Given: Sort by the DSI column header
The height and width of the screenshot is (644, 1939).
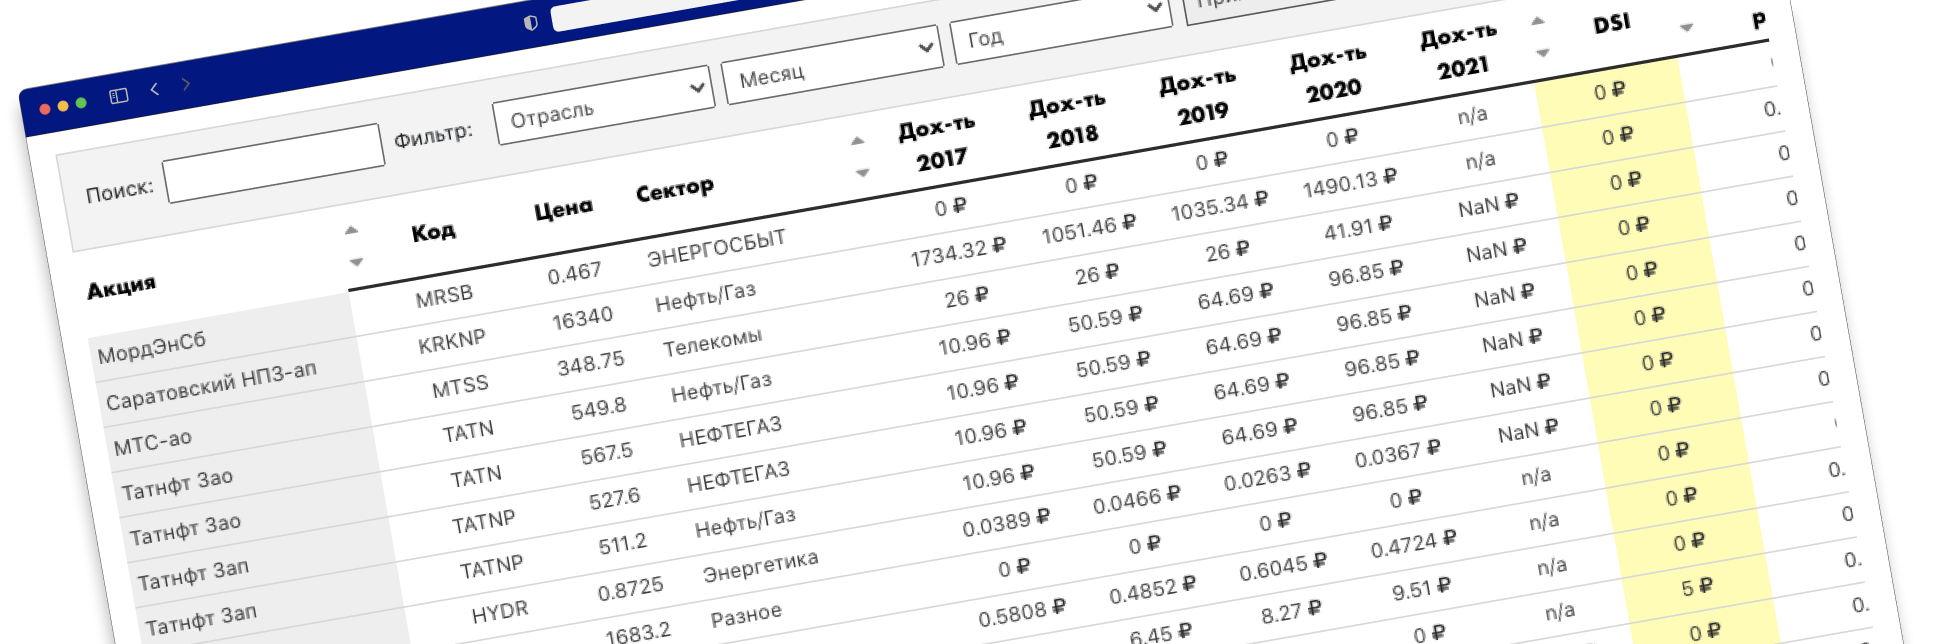Looking at the screenshot, I should 1612,24.
